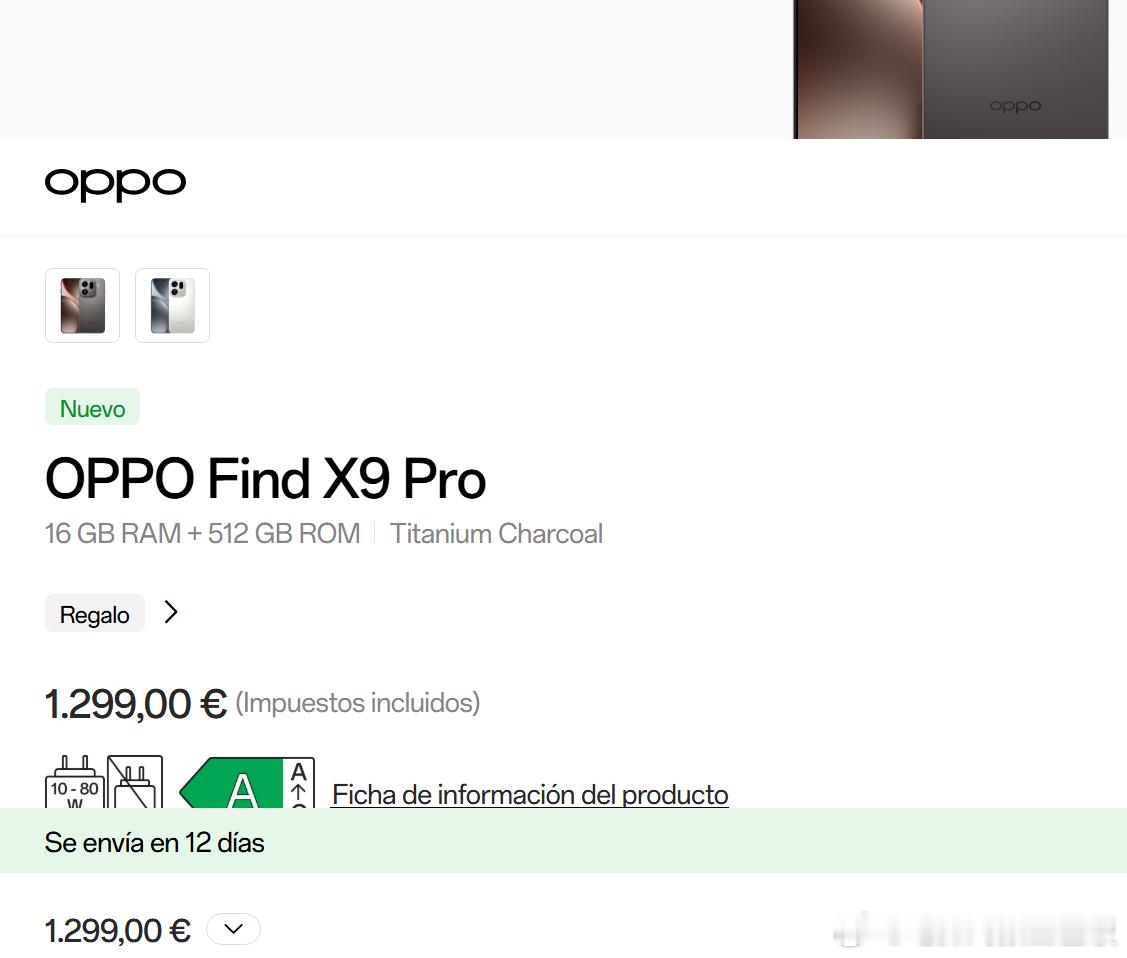The width and height of the screenshot is (1127, 958).
Task: Expand the Regalo details chevron arrow
Action: [170, 612]
